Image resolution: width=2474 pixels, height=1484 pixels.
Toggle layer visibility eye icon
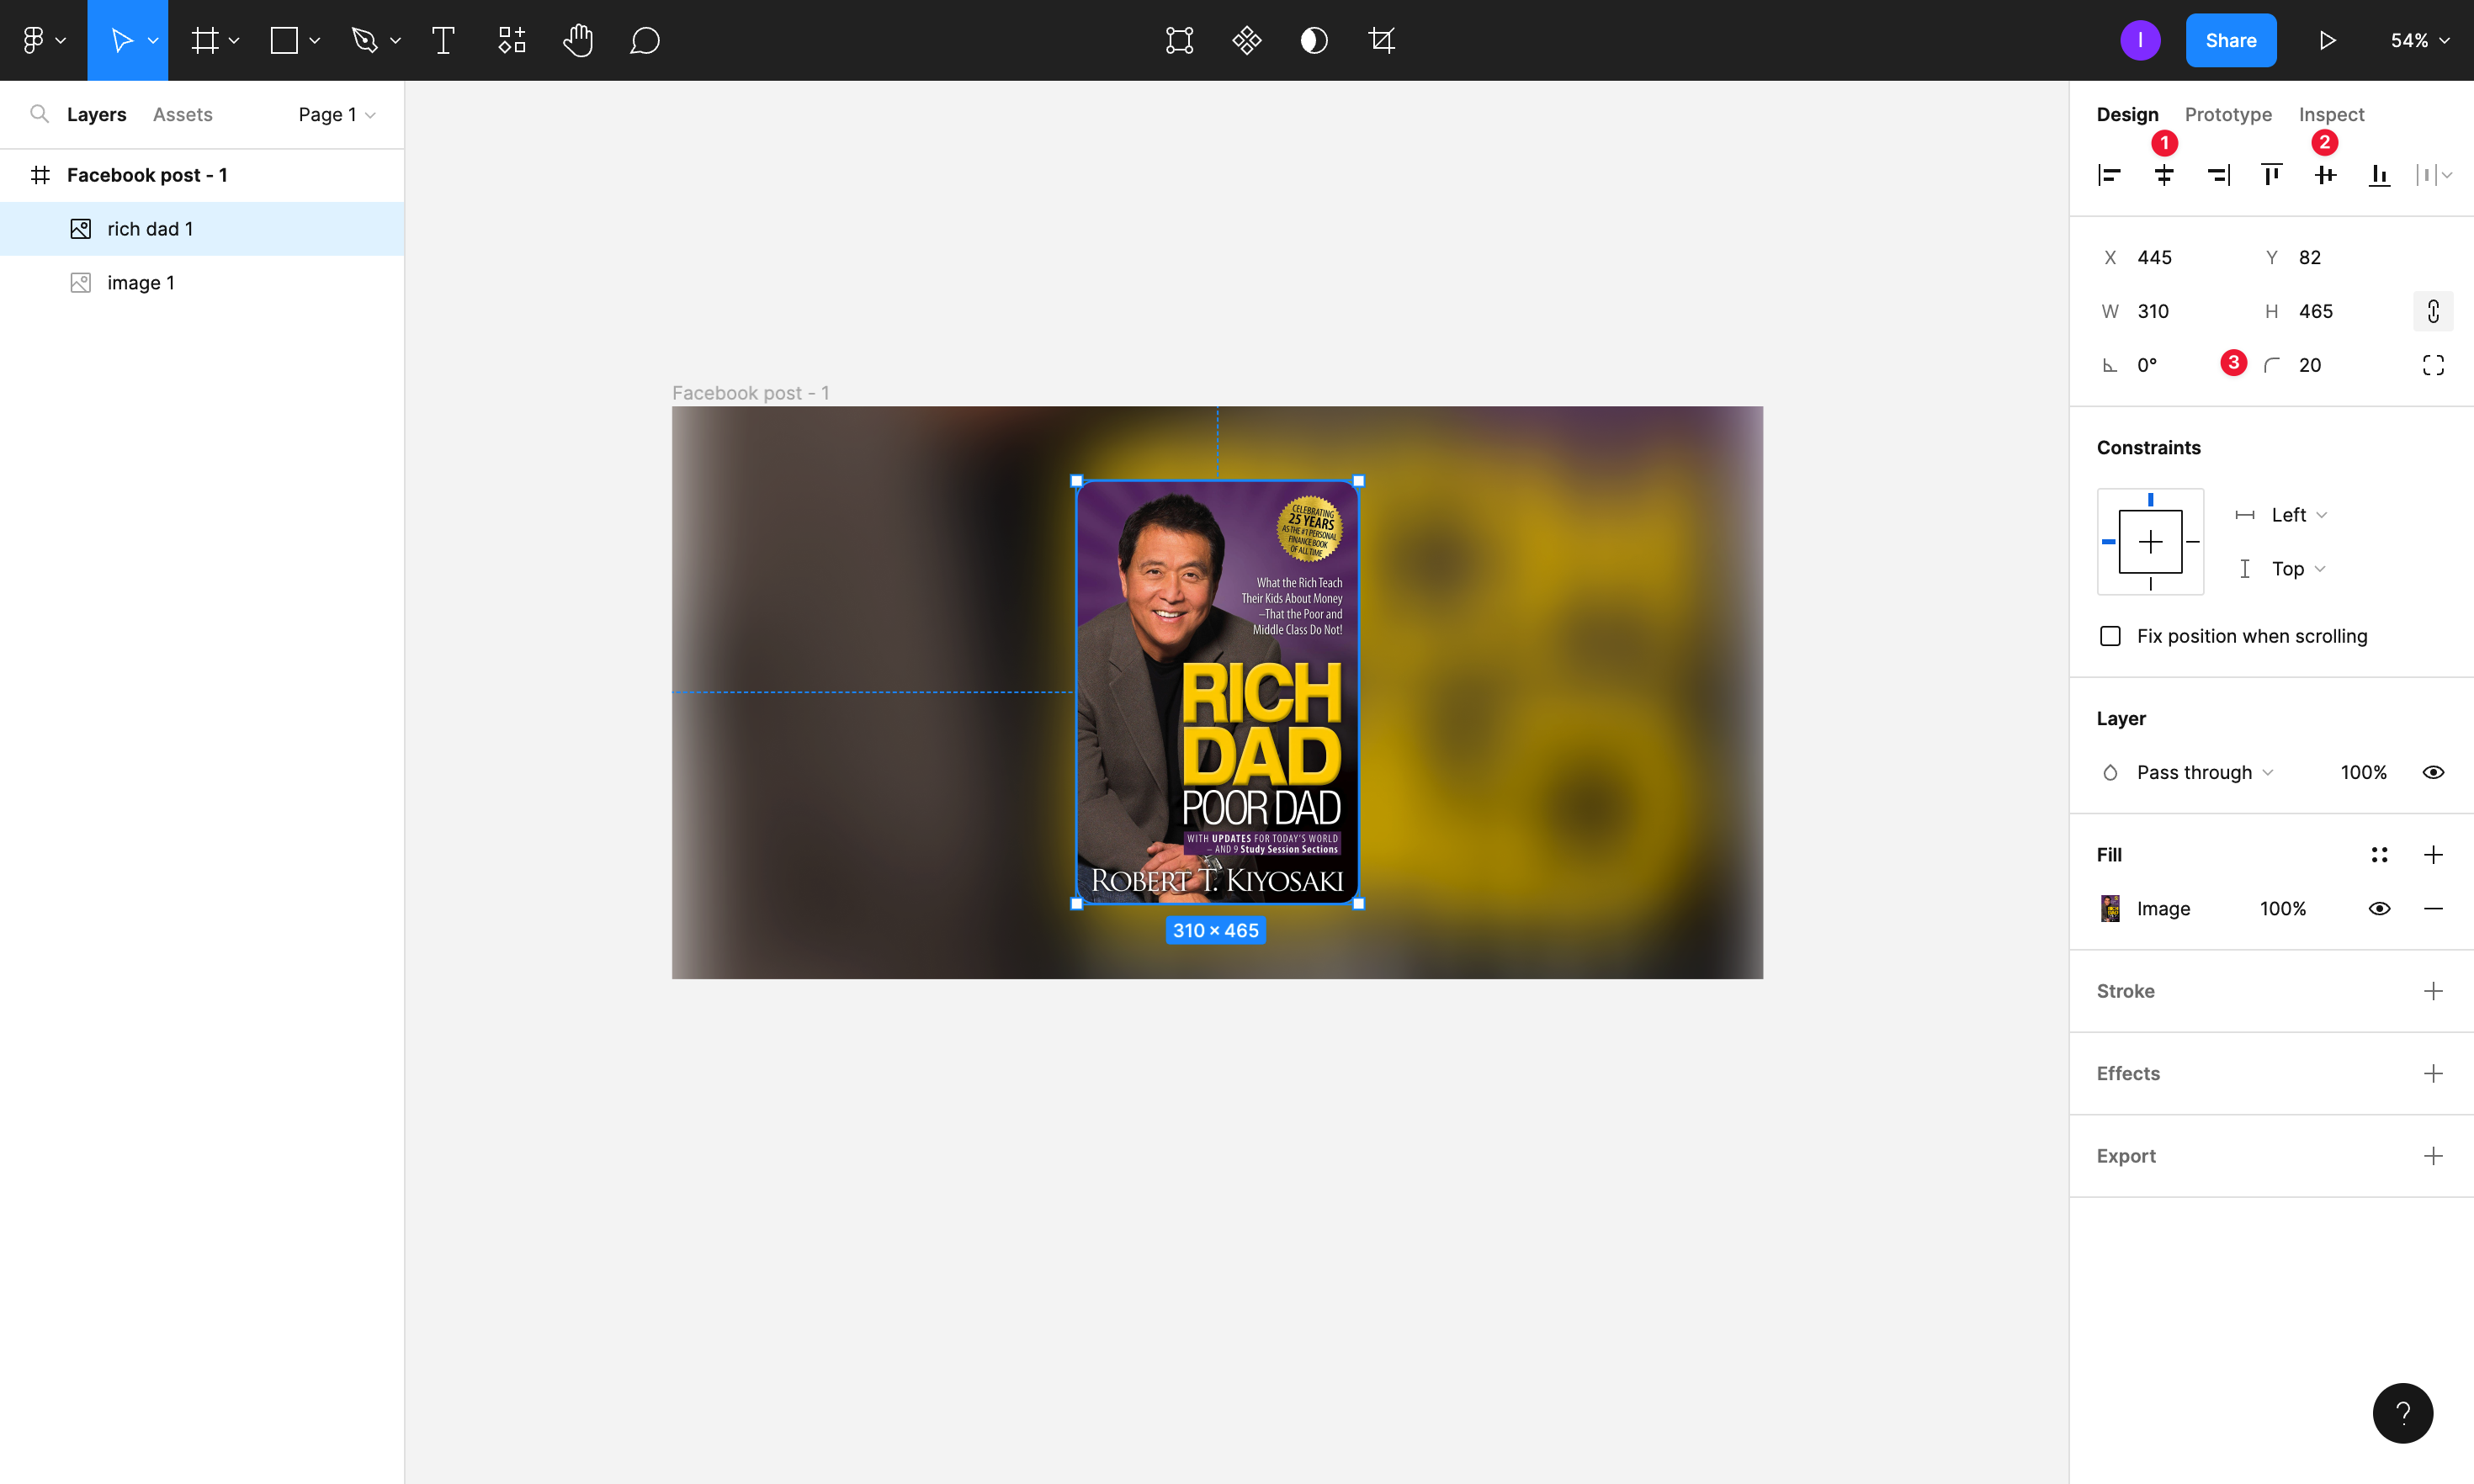[2434, 772]
